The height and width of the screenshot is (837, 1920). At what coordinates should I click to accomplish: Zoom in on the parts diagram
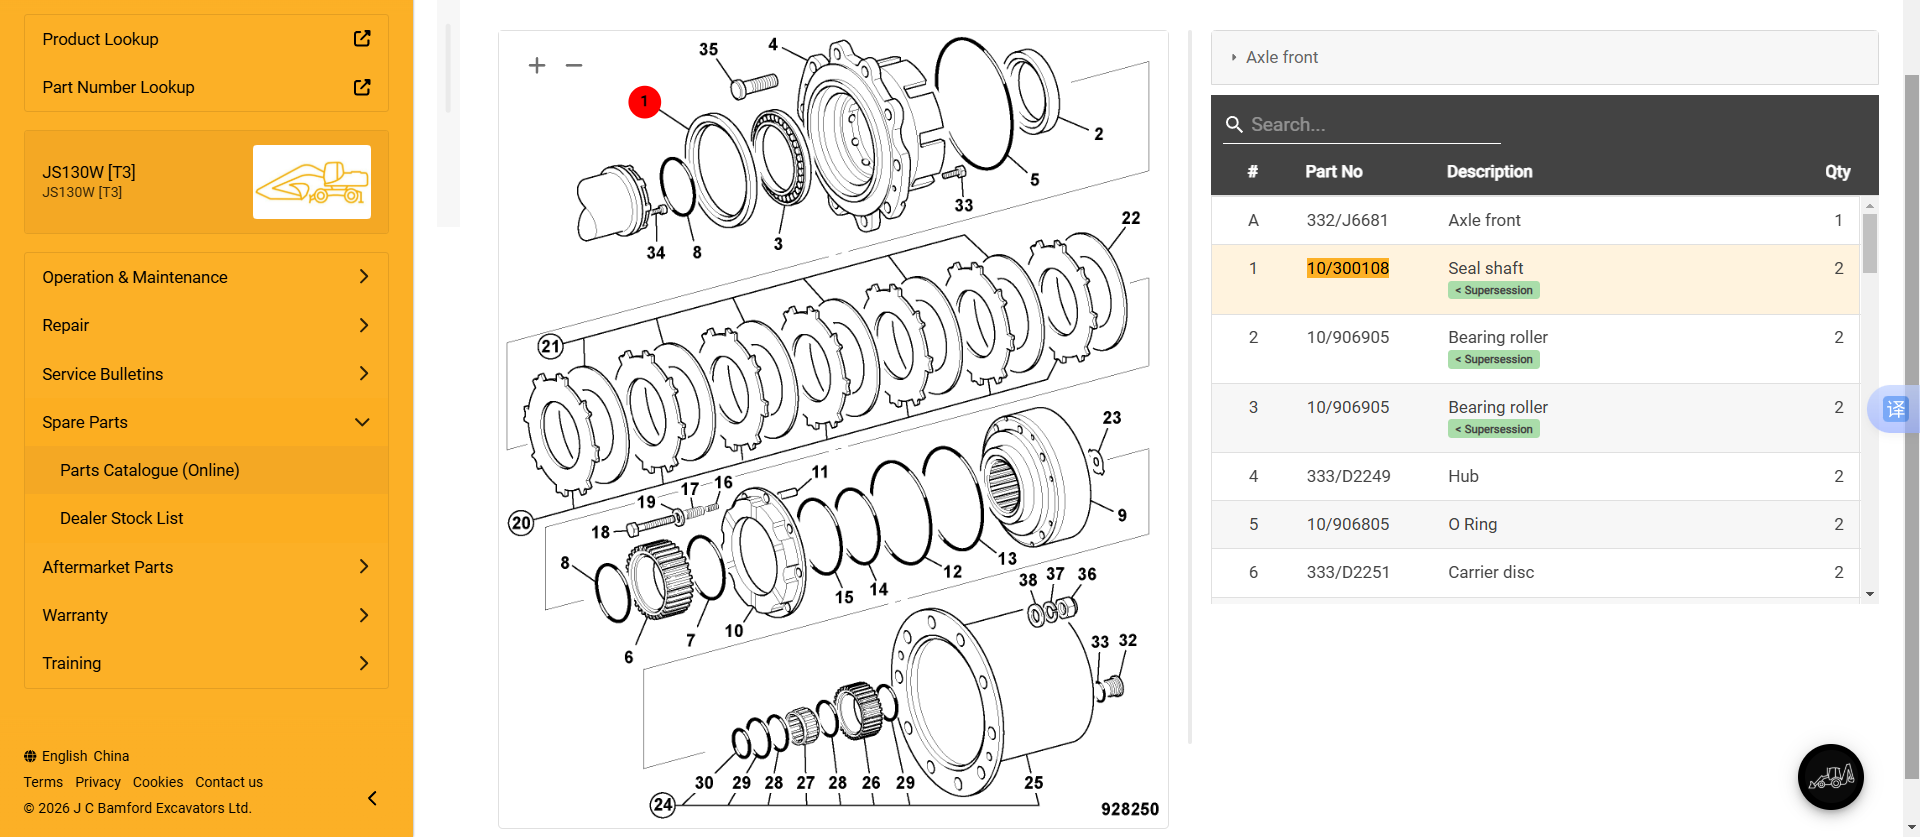coord(537,66)
